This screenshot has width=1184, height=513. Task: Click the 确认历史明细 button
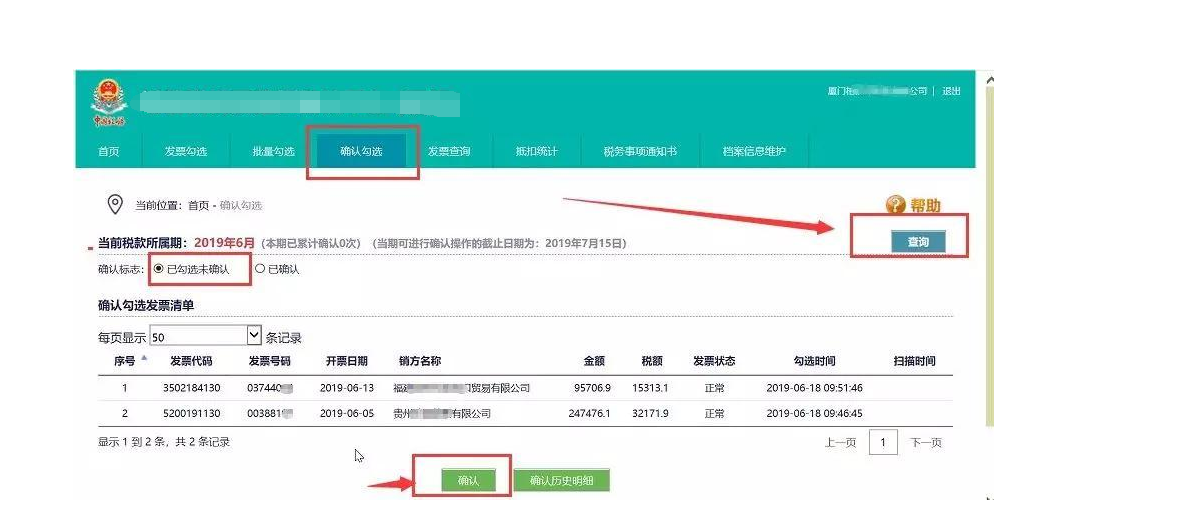561,481
